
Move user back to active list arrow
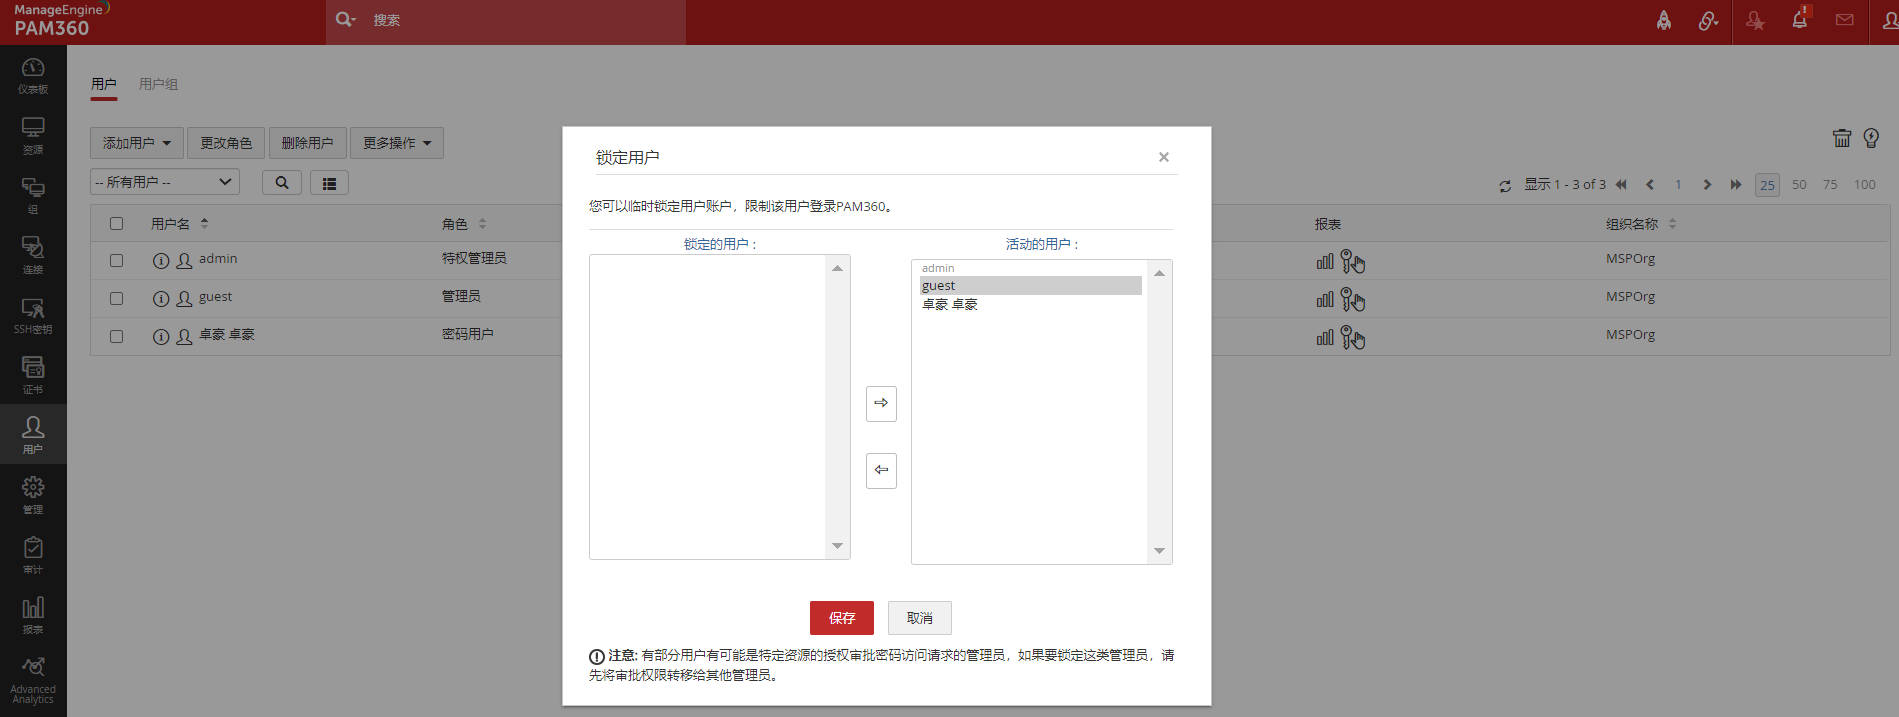click(x=881, y=403)
